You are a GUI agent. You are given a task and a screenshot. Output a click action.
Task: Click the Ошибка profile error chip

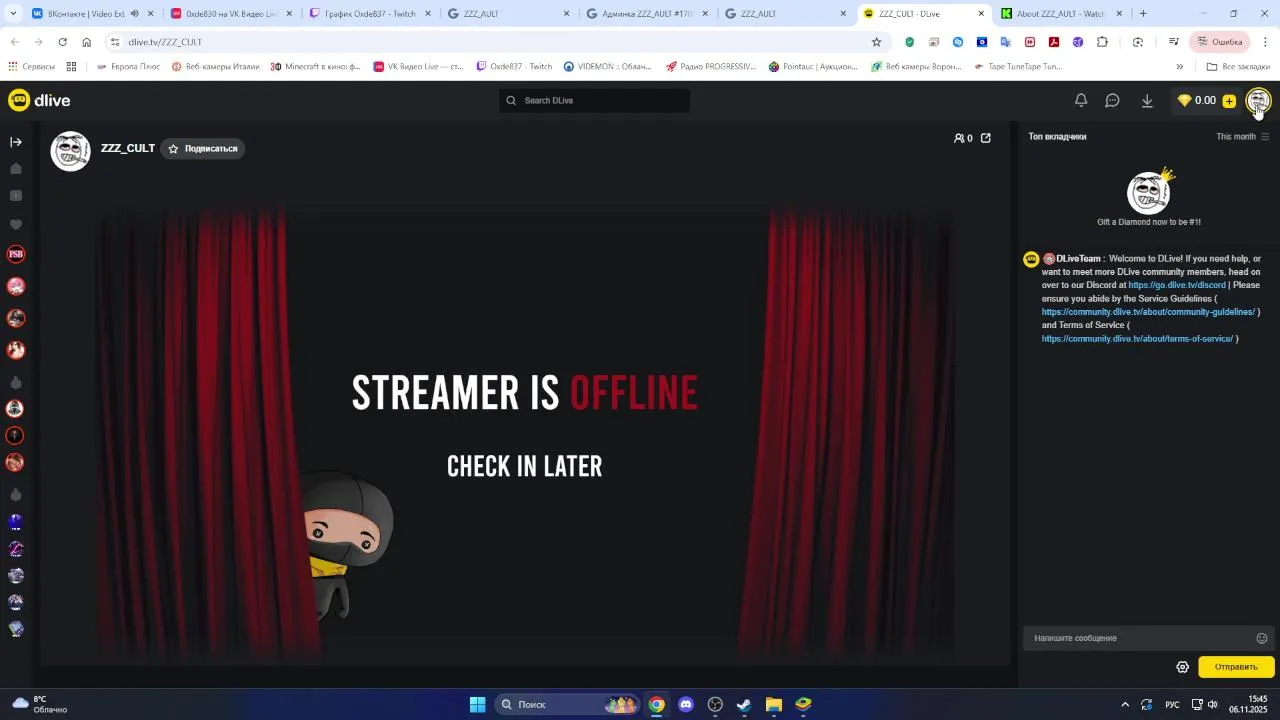tap(1219, 42)
